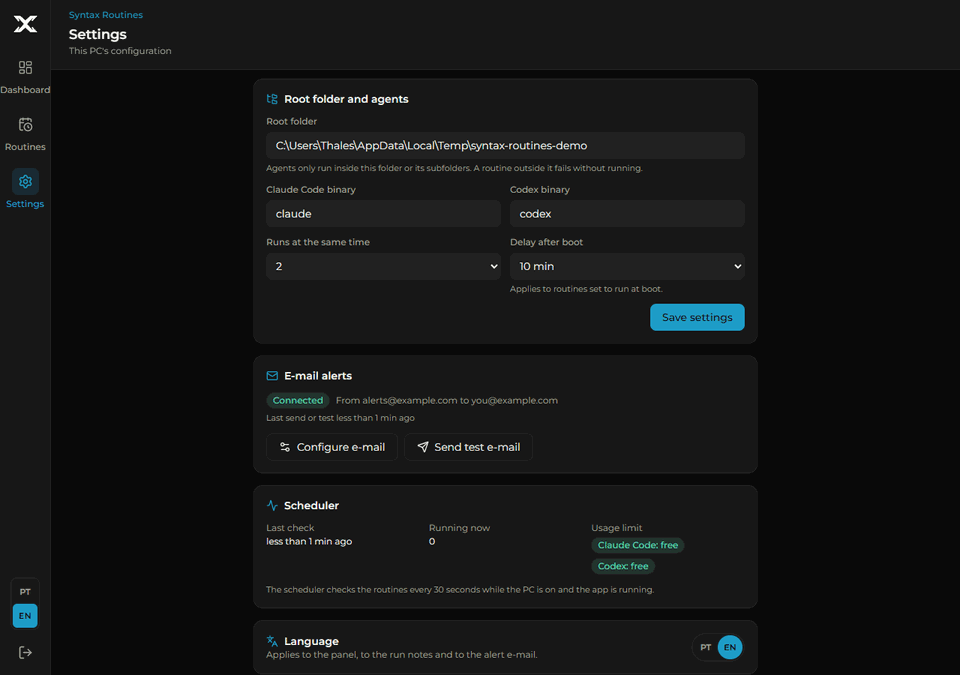Open the Routines page from sidebar
960x675 pixels.
pos(25,134)
